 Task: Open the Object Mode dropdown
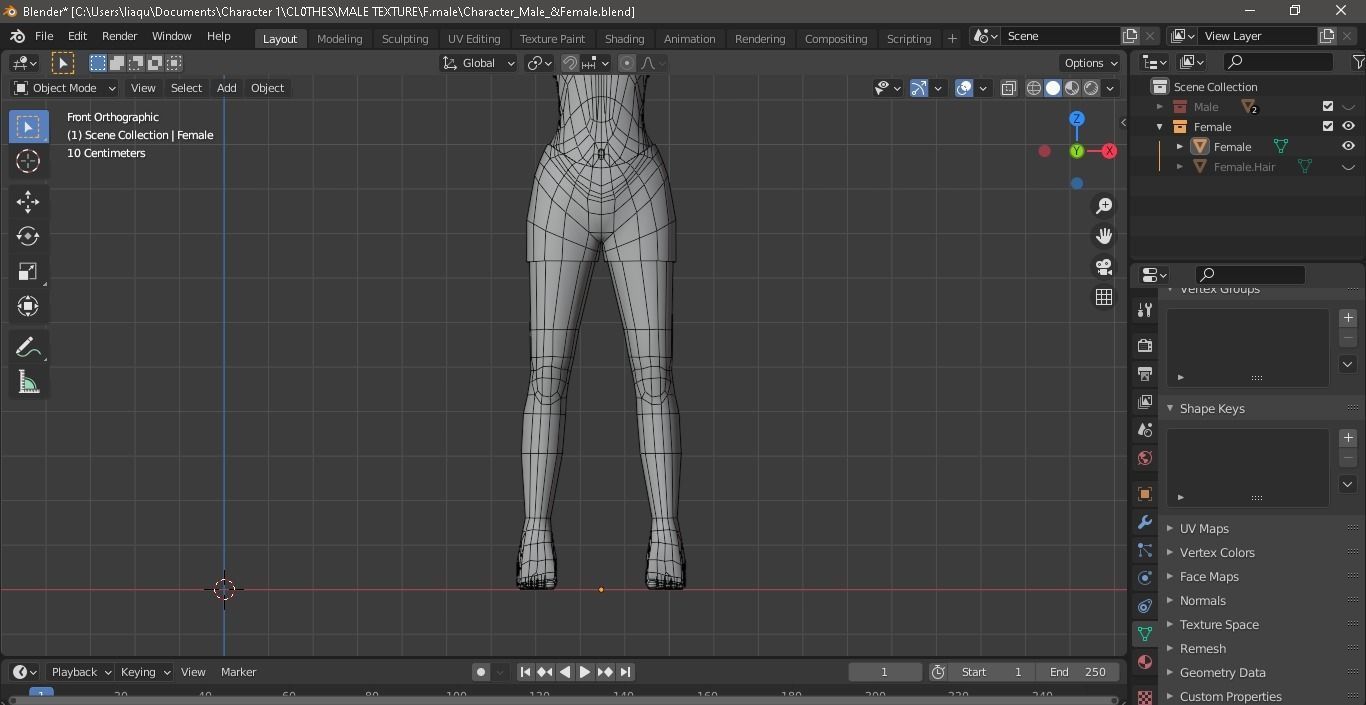coord(65,88)
